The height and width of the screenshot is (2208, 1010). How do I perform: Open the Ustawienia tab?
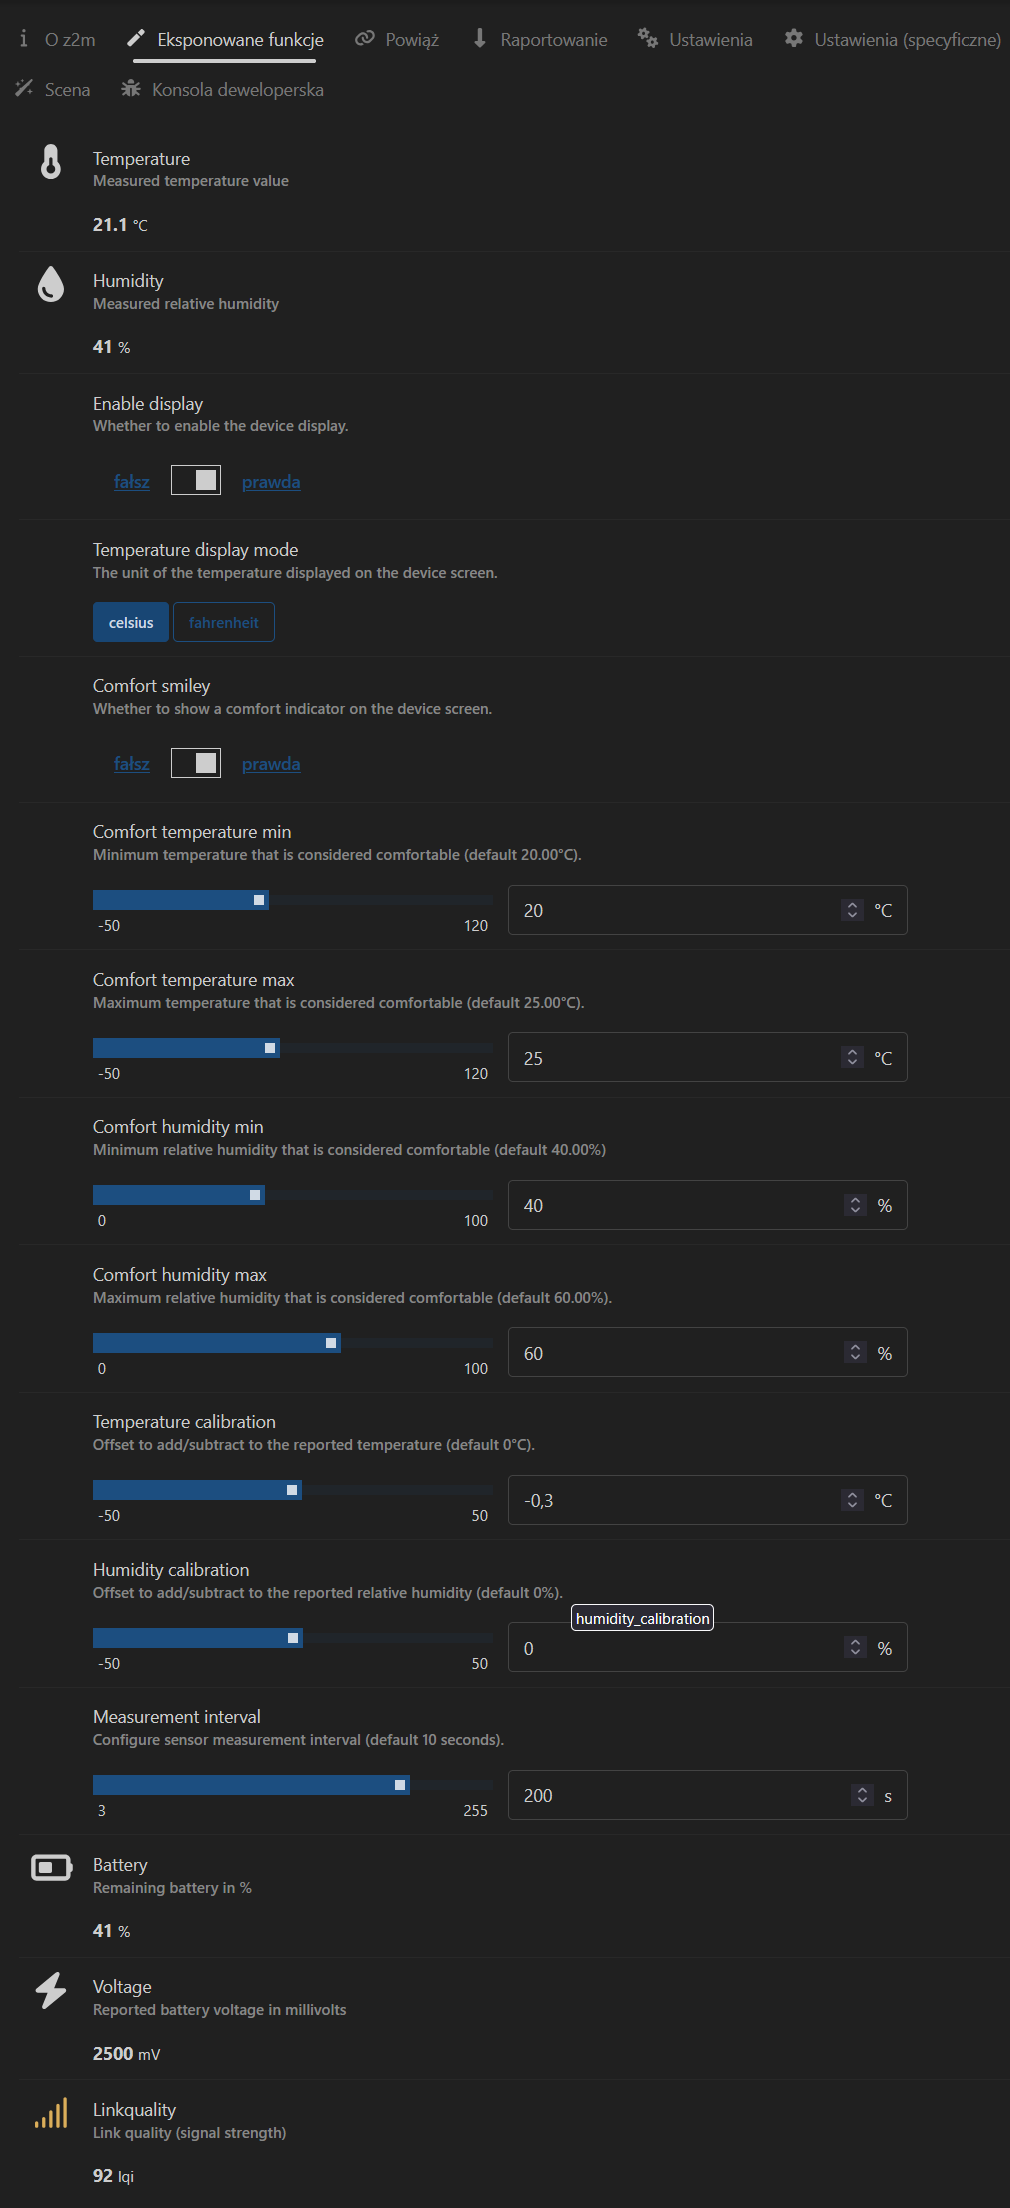point(696,39)
